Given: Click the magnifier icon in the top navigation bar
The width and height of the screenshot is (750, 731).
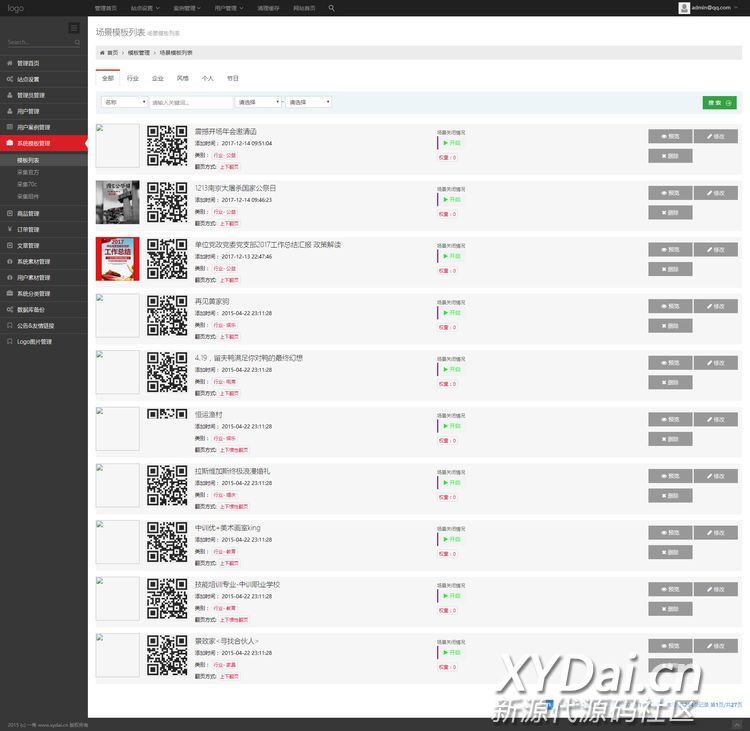Looking at the screenshot, I should [x=331, y=8].
